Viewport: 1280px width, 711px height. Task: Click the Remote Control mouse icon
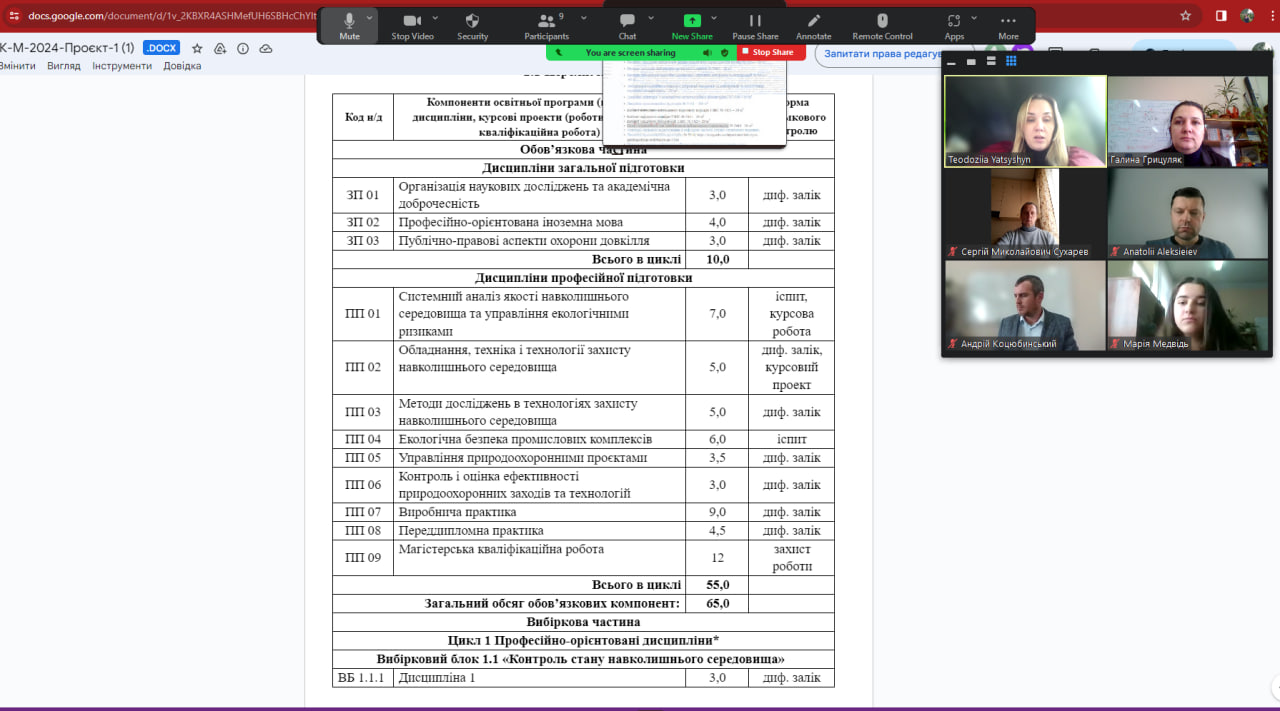pos(882,24)
